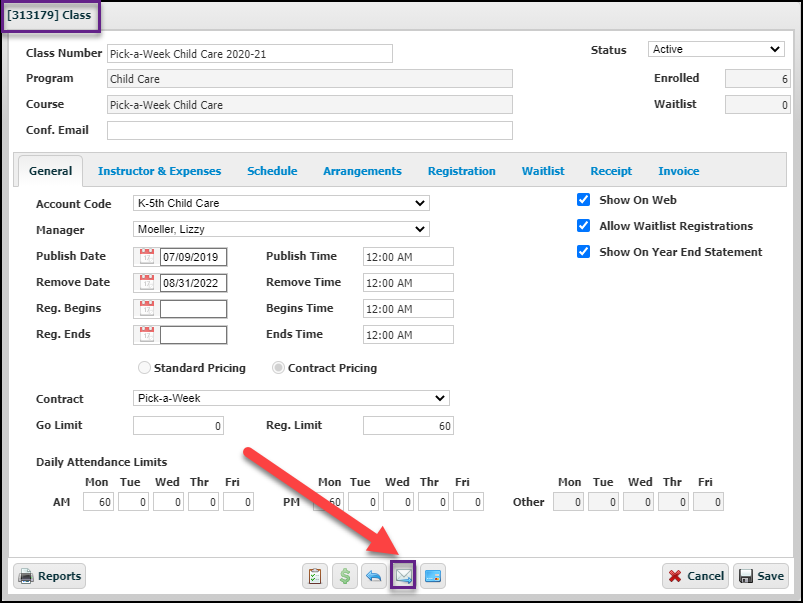Click the Waitlist count field
This screenshot has width=803, height=603.
[757, 105]
